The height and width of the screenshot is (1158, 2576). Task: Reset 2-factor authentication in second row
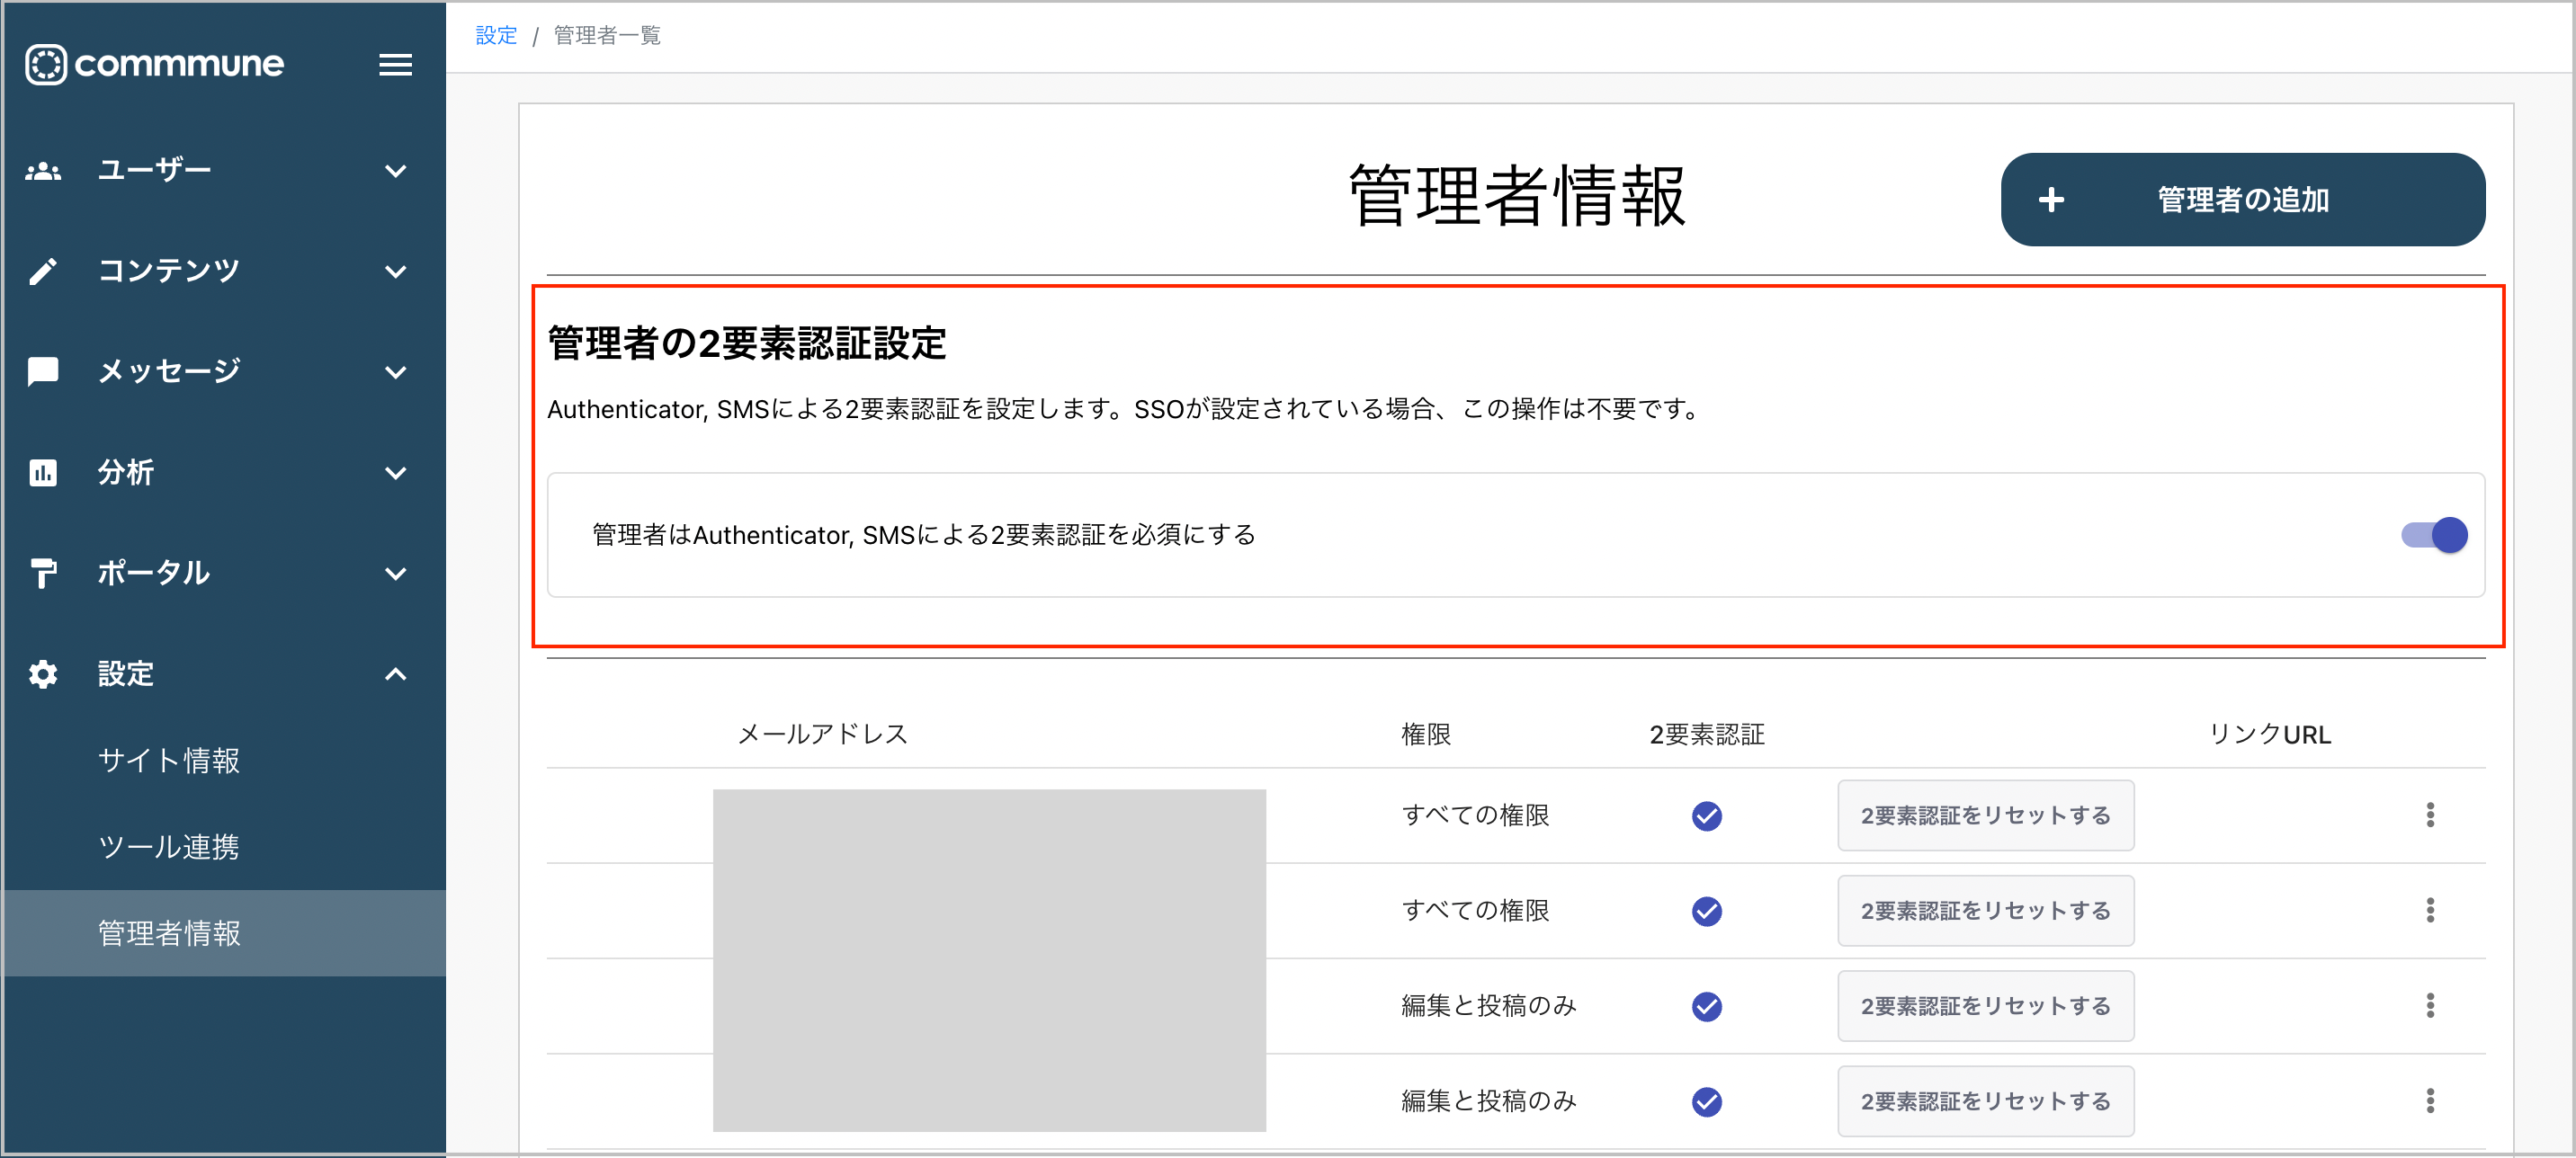pyautogui.click(x=1985, y=911)
